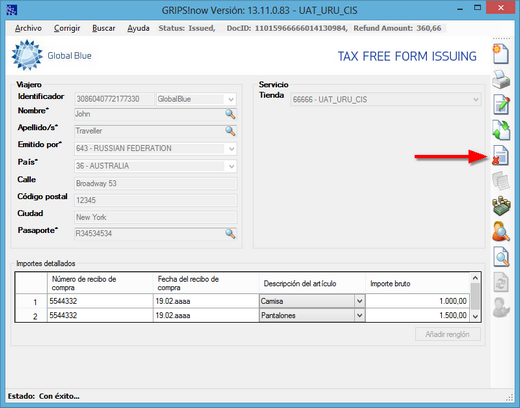520x408 pixels.
Task: Click receipt date cell in row 2
Action: coord(206,315)
